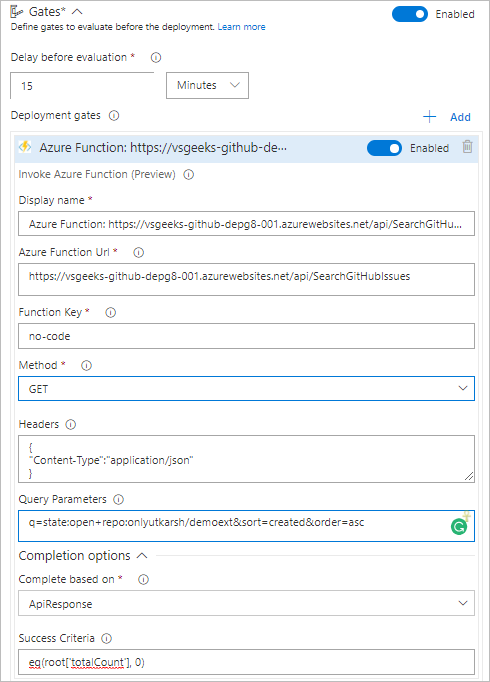
Task: Select the Azure Function gate header title
Action: pyautogui.click(x=163, y=148)
